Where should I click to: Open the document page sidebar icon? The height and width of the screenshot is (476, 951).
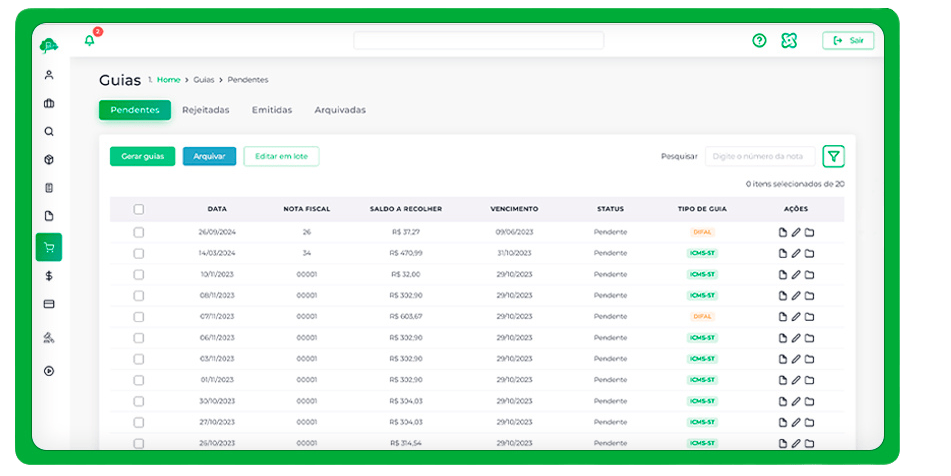pyautogui.click(x=49, y=216)
